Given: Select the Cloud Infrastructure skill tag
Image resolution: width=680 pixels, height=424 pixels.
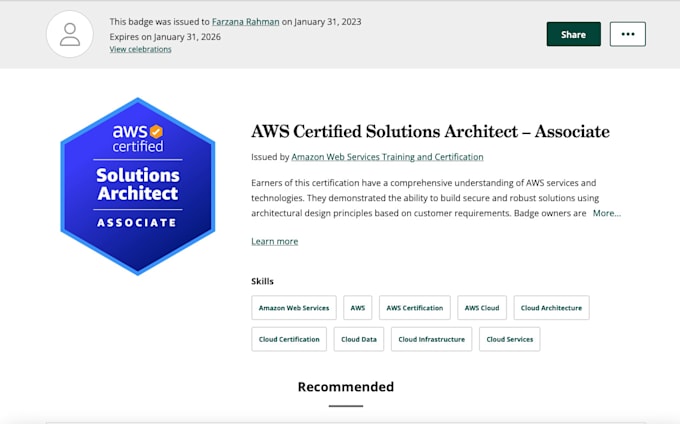Looking at the screenshot, I should coord(431,339).
